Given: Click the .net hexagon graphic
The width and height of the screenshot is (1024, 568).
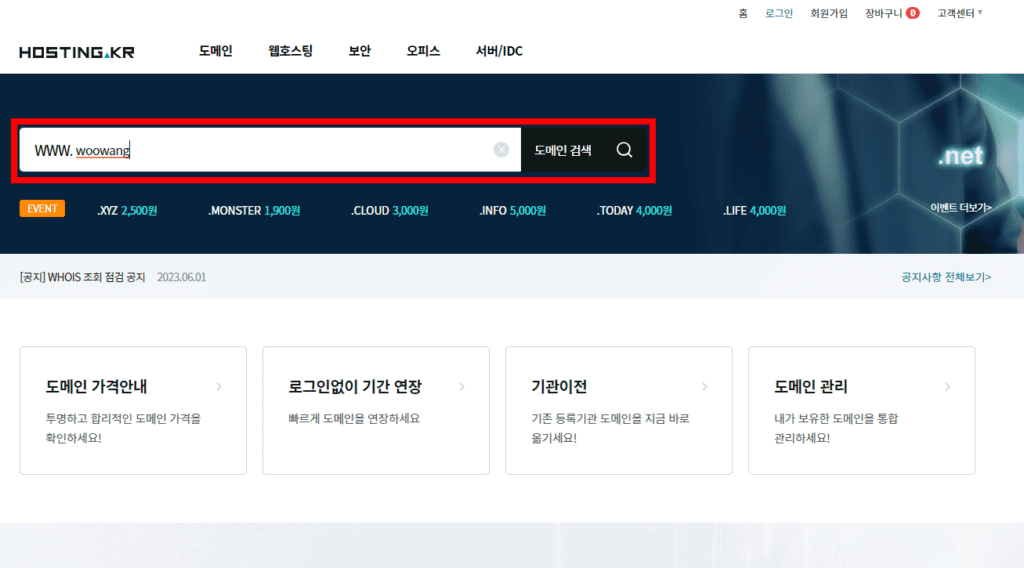Looking at the screenshot, I should (x=959, y=156).
